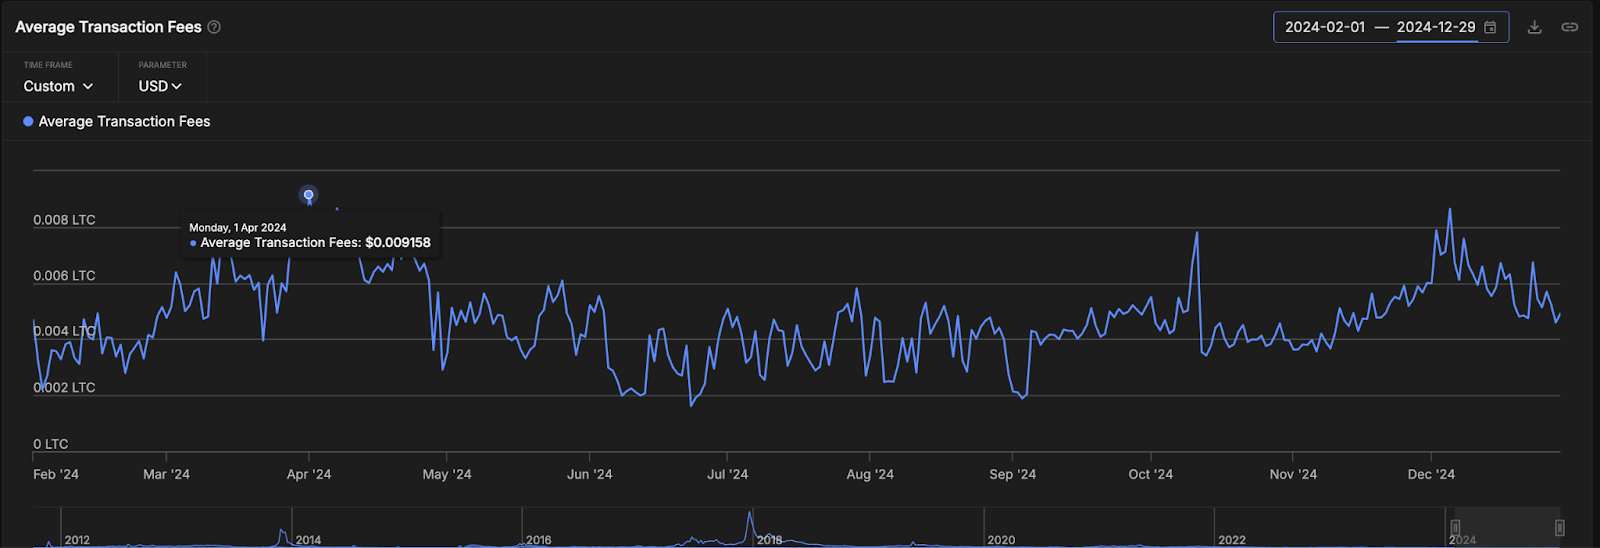This screenshot has height=548, width=1600.
Task: Copy the chart link
Action: coord(1570,27)
